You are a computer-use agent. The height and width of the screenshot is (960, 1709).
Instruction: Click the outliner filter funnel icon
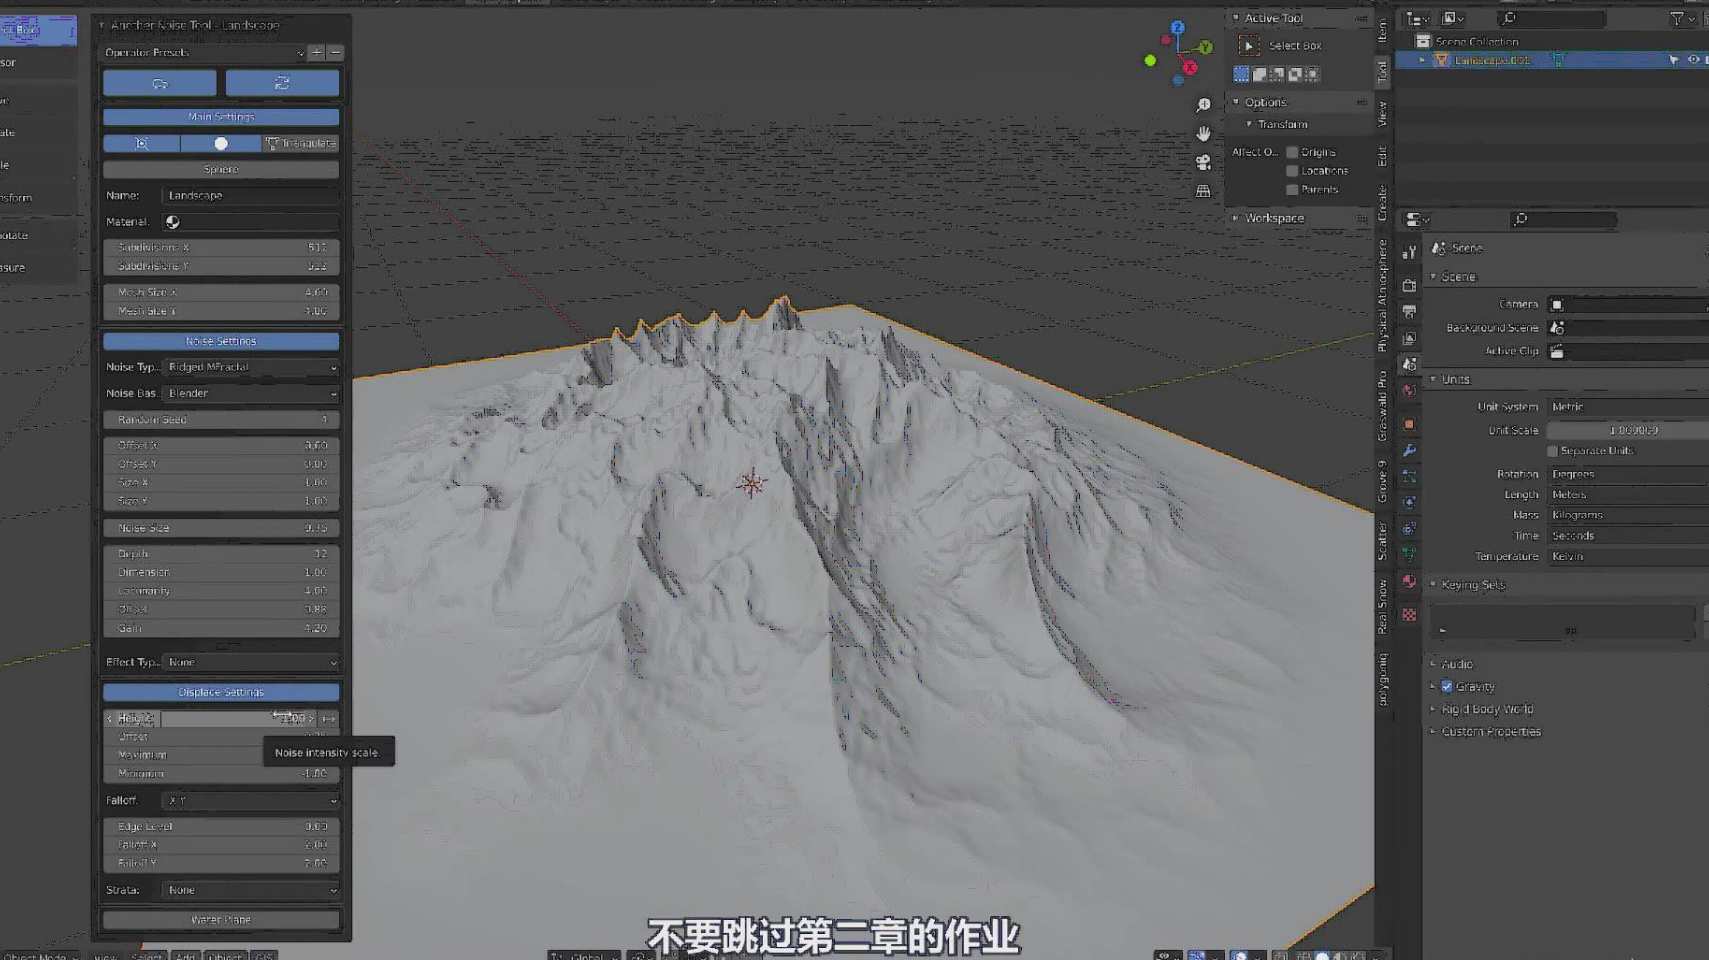click(1677, 19)
